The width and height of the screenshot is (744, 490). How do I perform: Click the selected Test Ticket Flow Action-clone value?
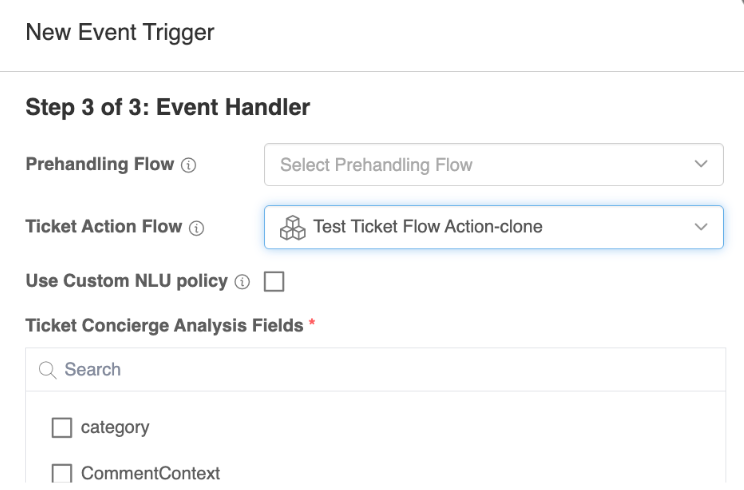428,227
